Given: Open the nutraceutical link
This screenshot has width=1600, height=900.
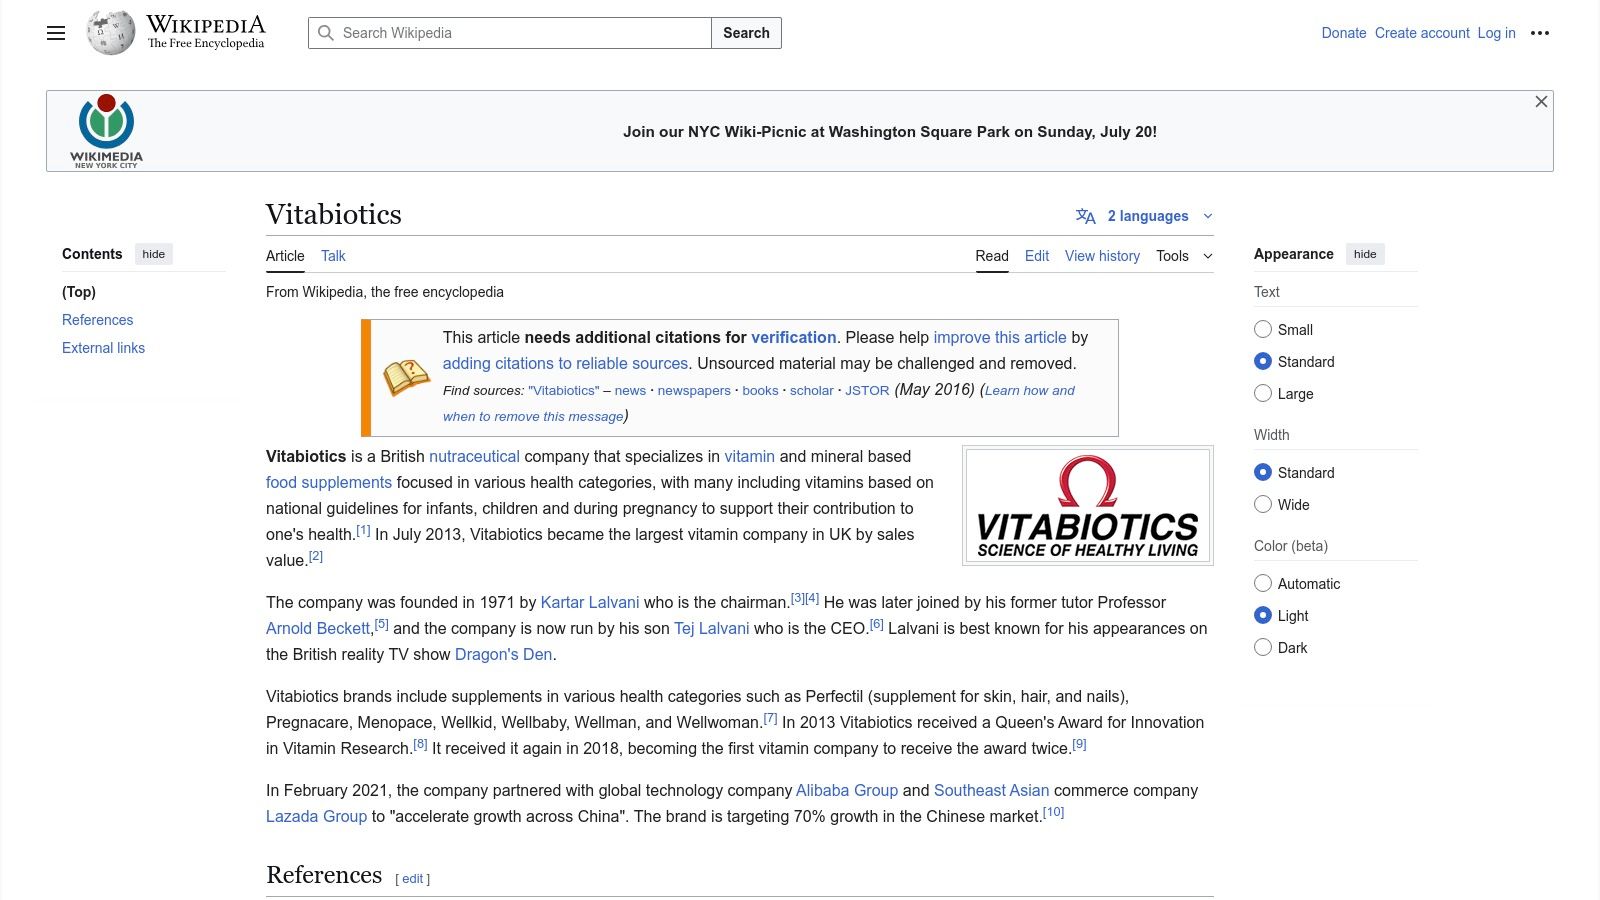Looking at the screenshot, I should click(x=475, y=456).
